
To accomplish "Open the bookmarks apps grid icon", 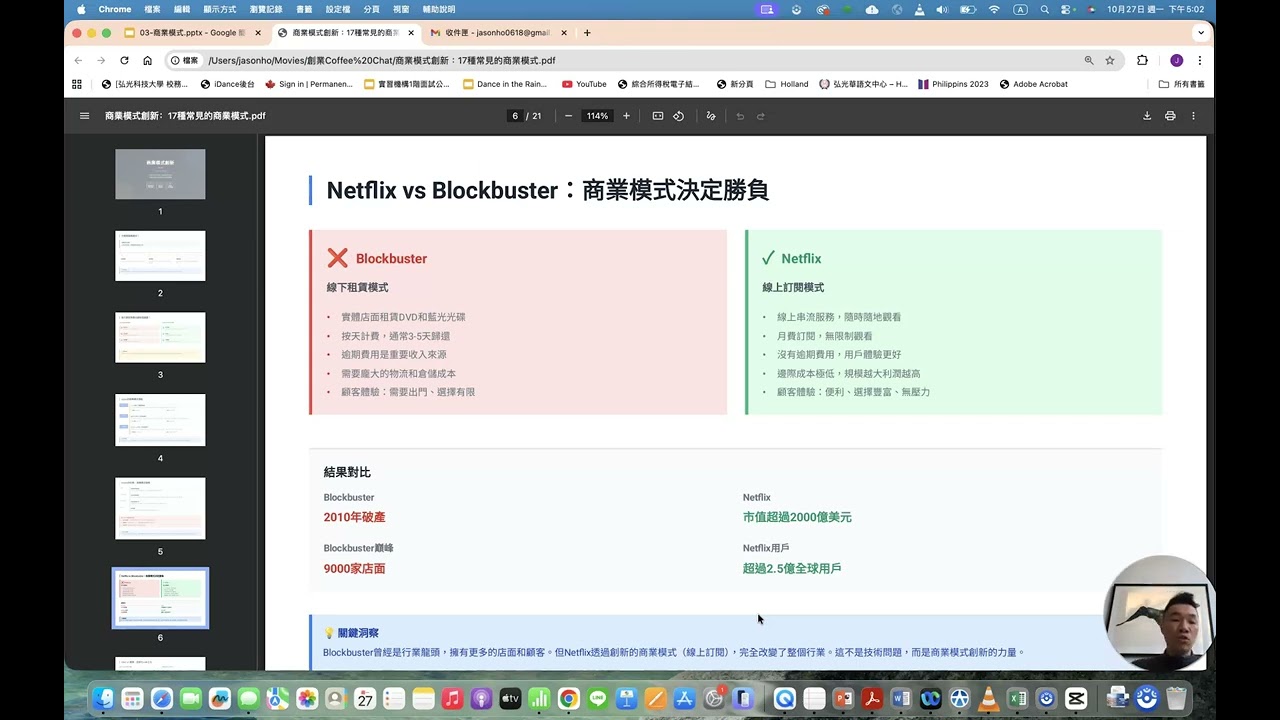I will point(79,84).
